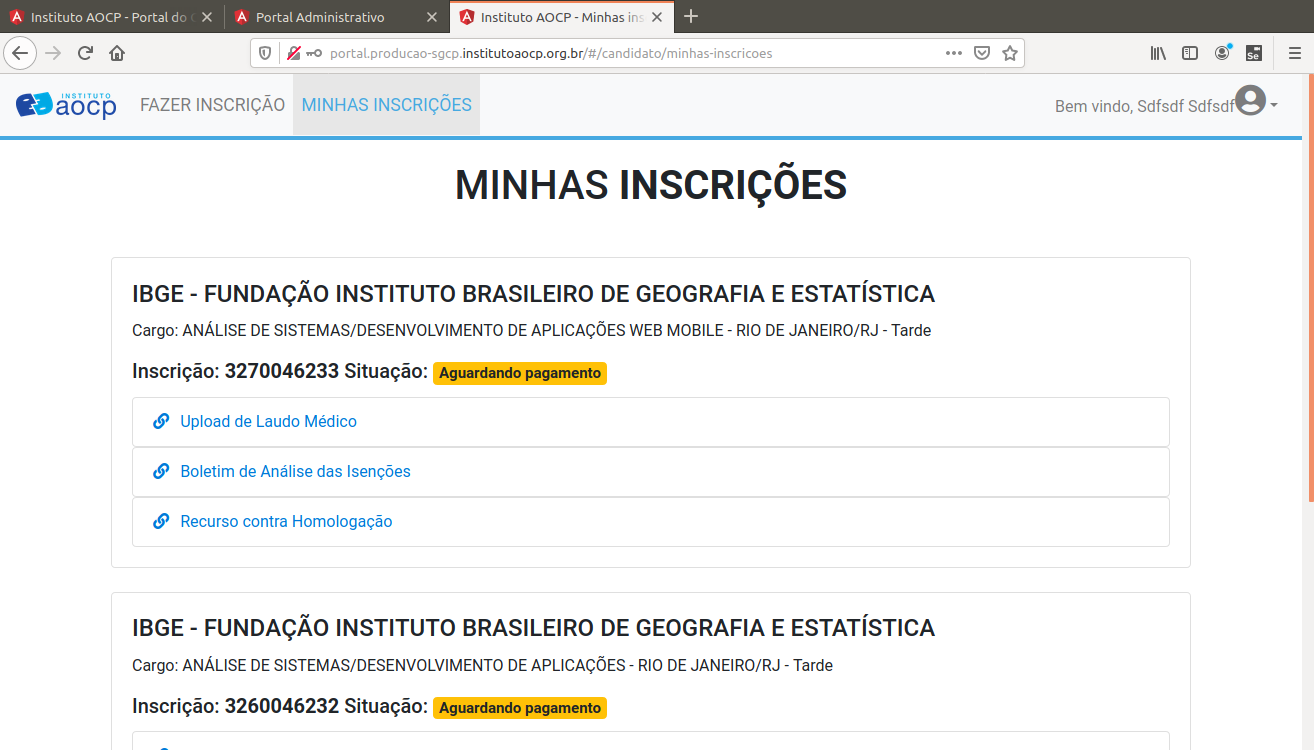Screen dimensions: 1314x750
Task: Click the browser Forward arrow button
Action: (x=53, y=53)
